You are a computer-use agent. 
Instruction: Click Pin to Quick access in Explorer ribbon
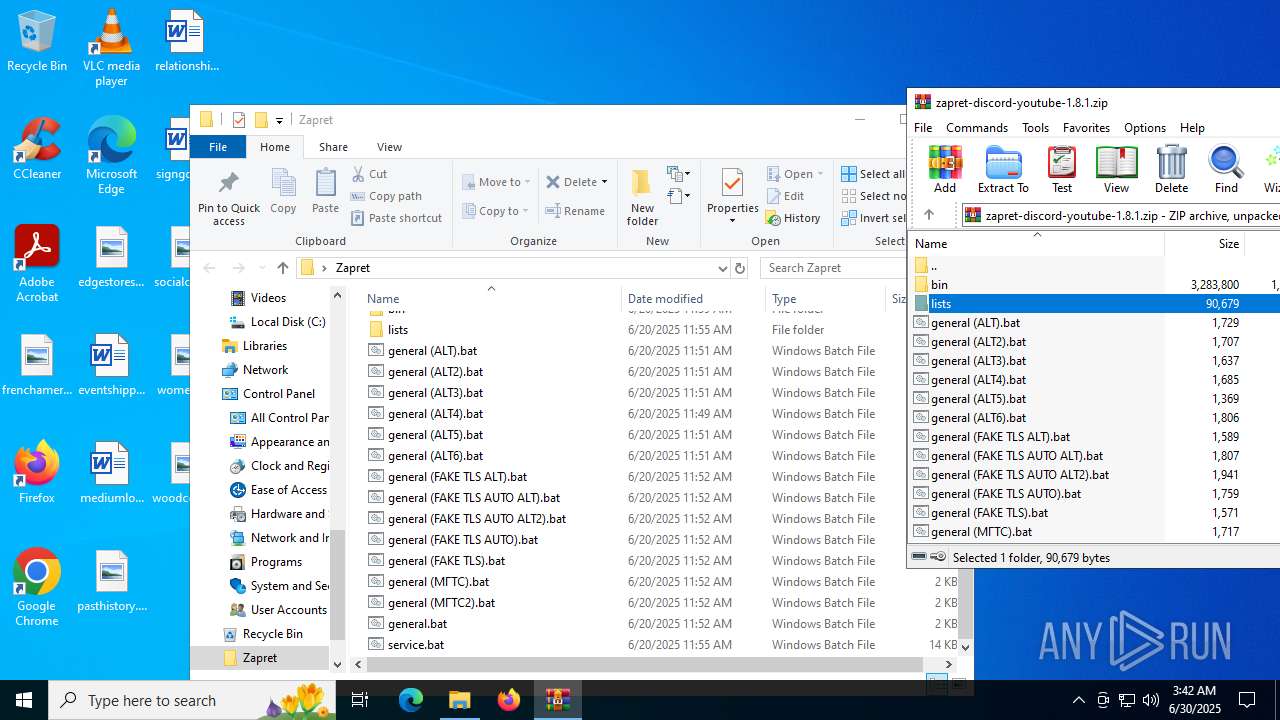click(x=229, y=198)
